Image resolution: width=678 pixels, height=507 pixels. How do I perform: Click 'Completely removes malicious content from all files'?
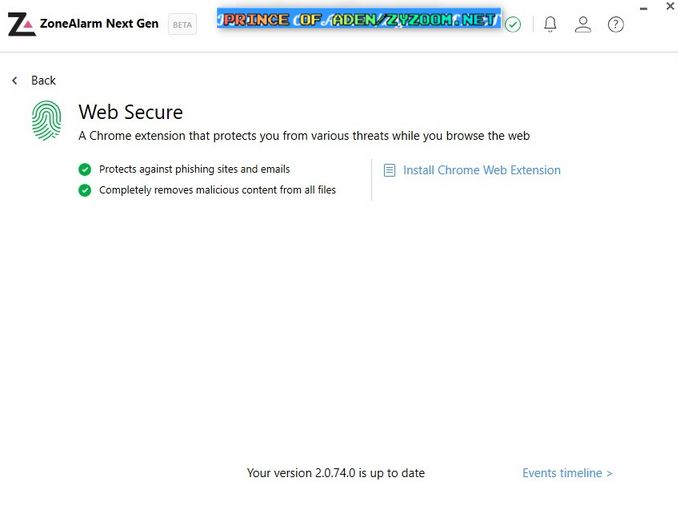217,190
